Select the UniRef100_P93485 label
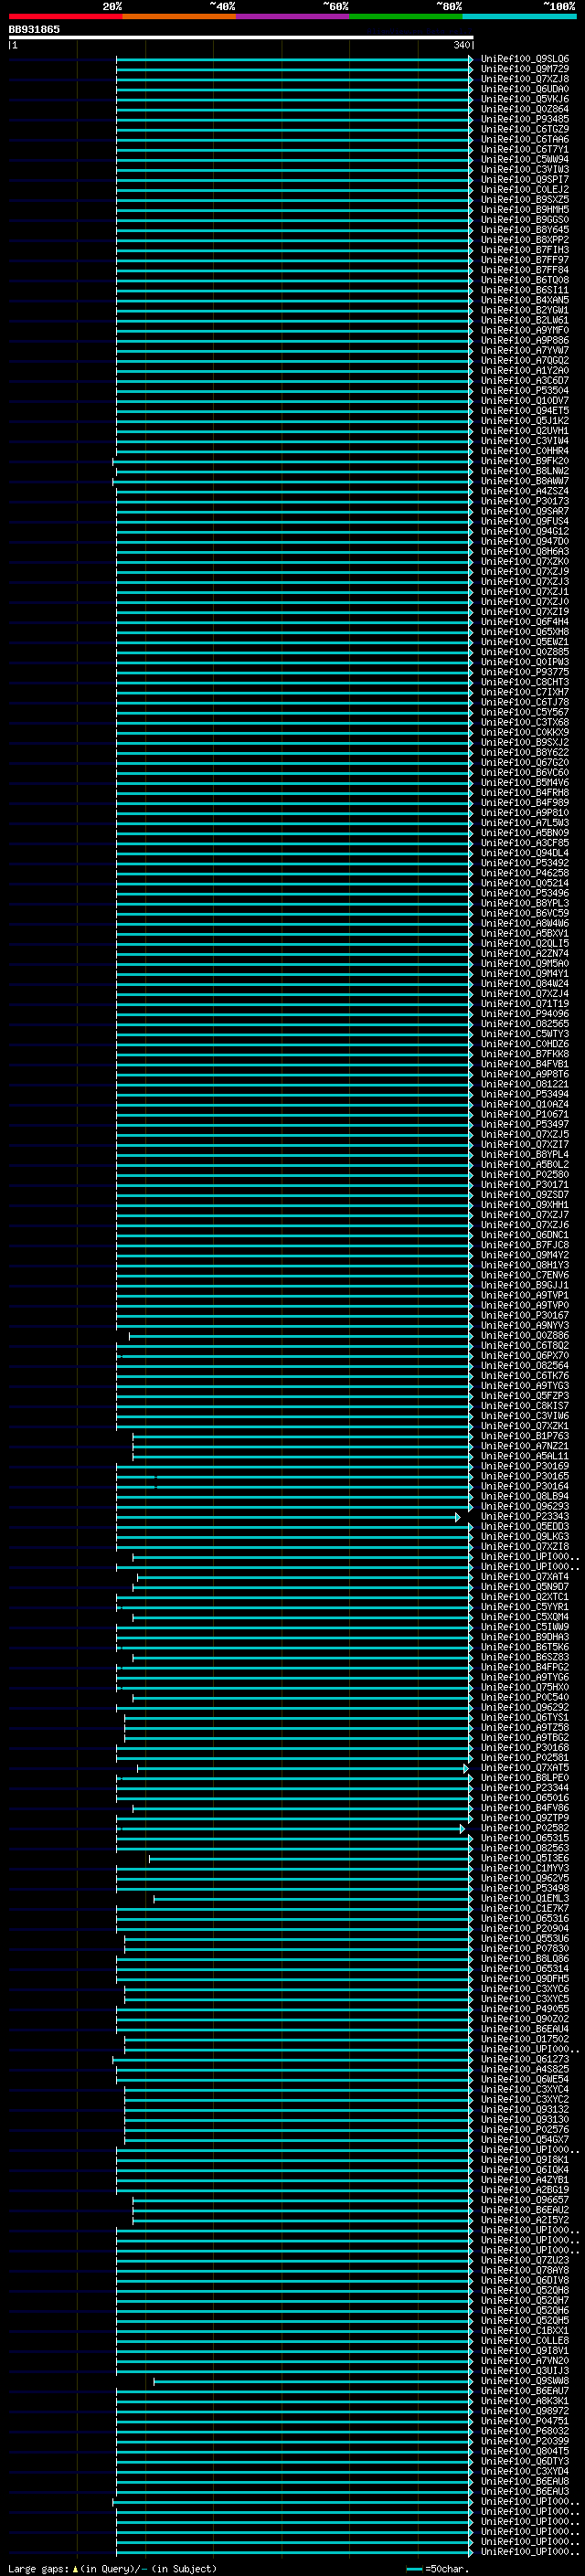This screenshot has width=585, height=2576. click(525, 119)
